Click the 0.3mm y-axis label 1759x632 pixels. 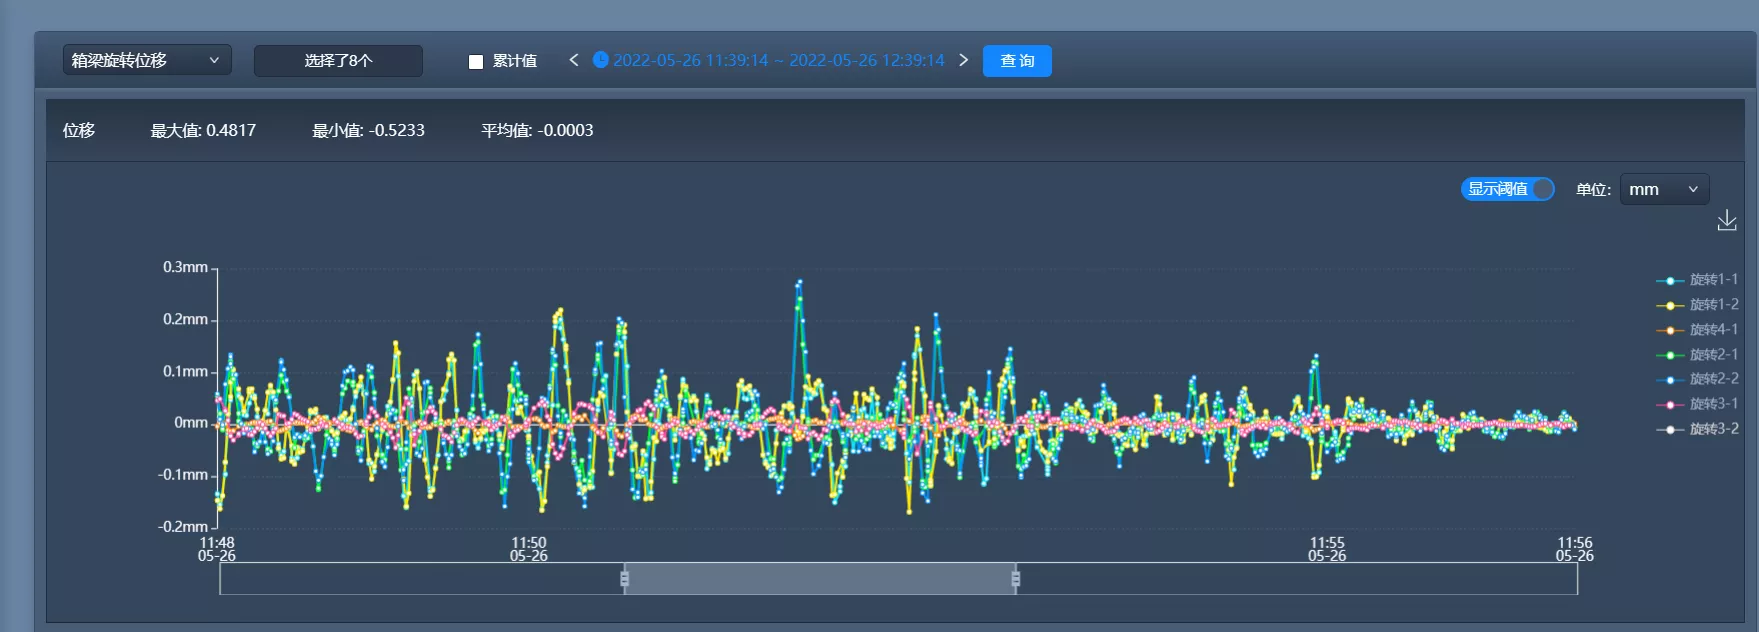click(x=186, y=267)
